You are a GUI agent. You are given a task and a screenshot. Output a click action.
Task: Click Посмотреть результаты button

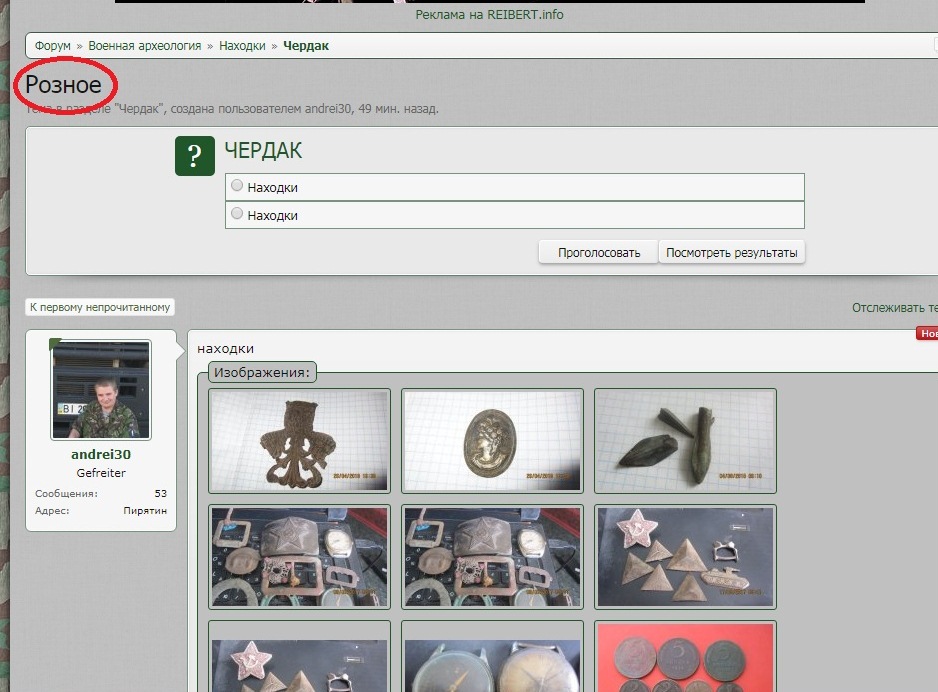pyautogui.click(x=732, y=252)
